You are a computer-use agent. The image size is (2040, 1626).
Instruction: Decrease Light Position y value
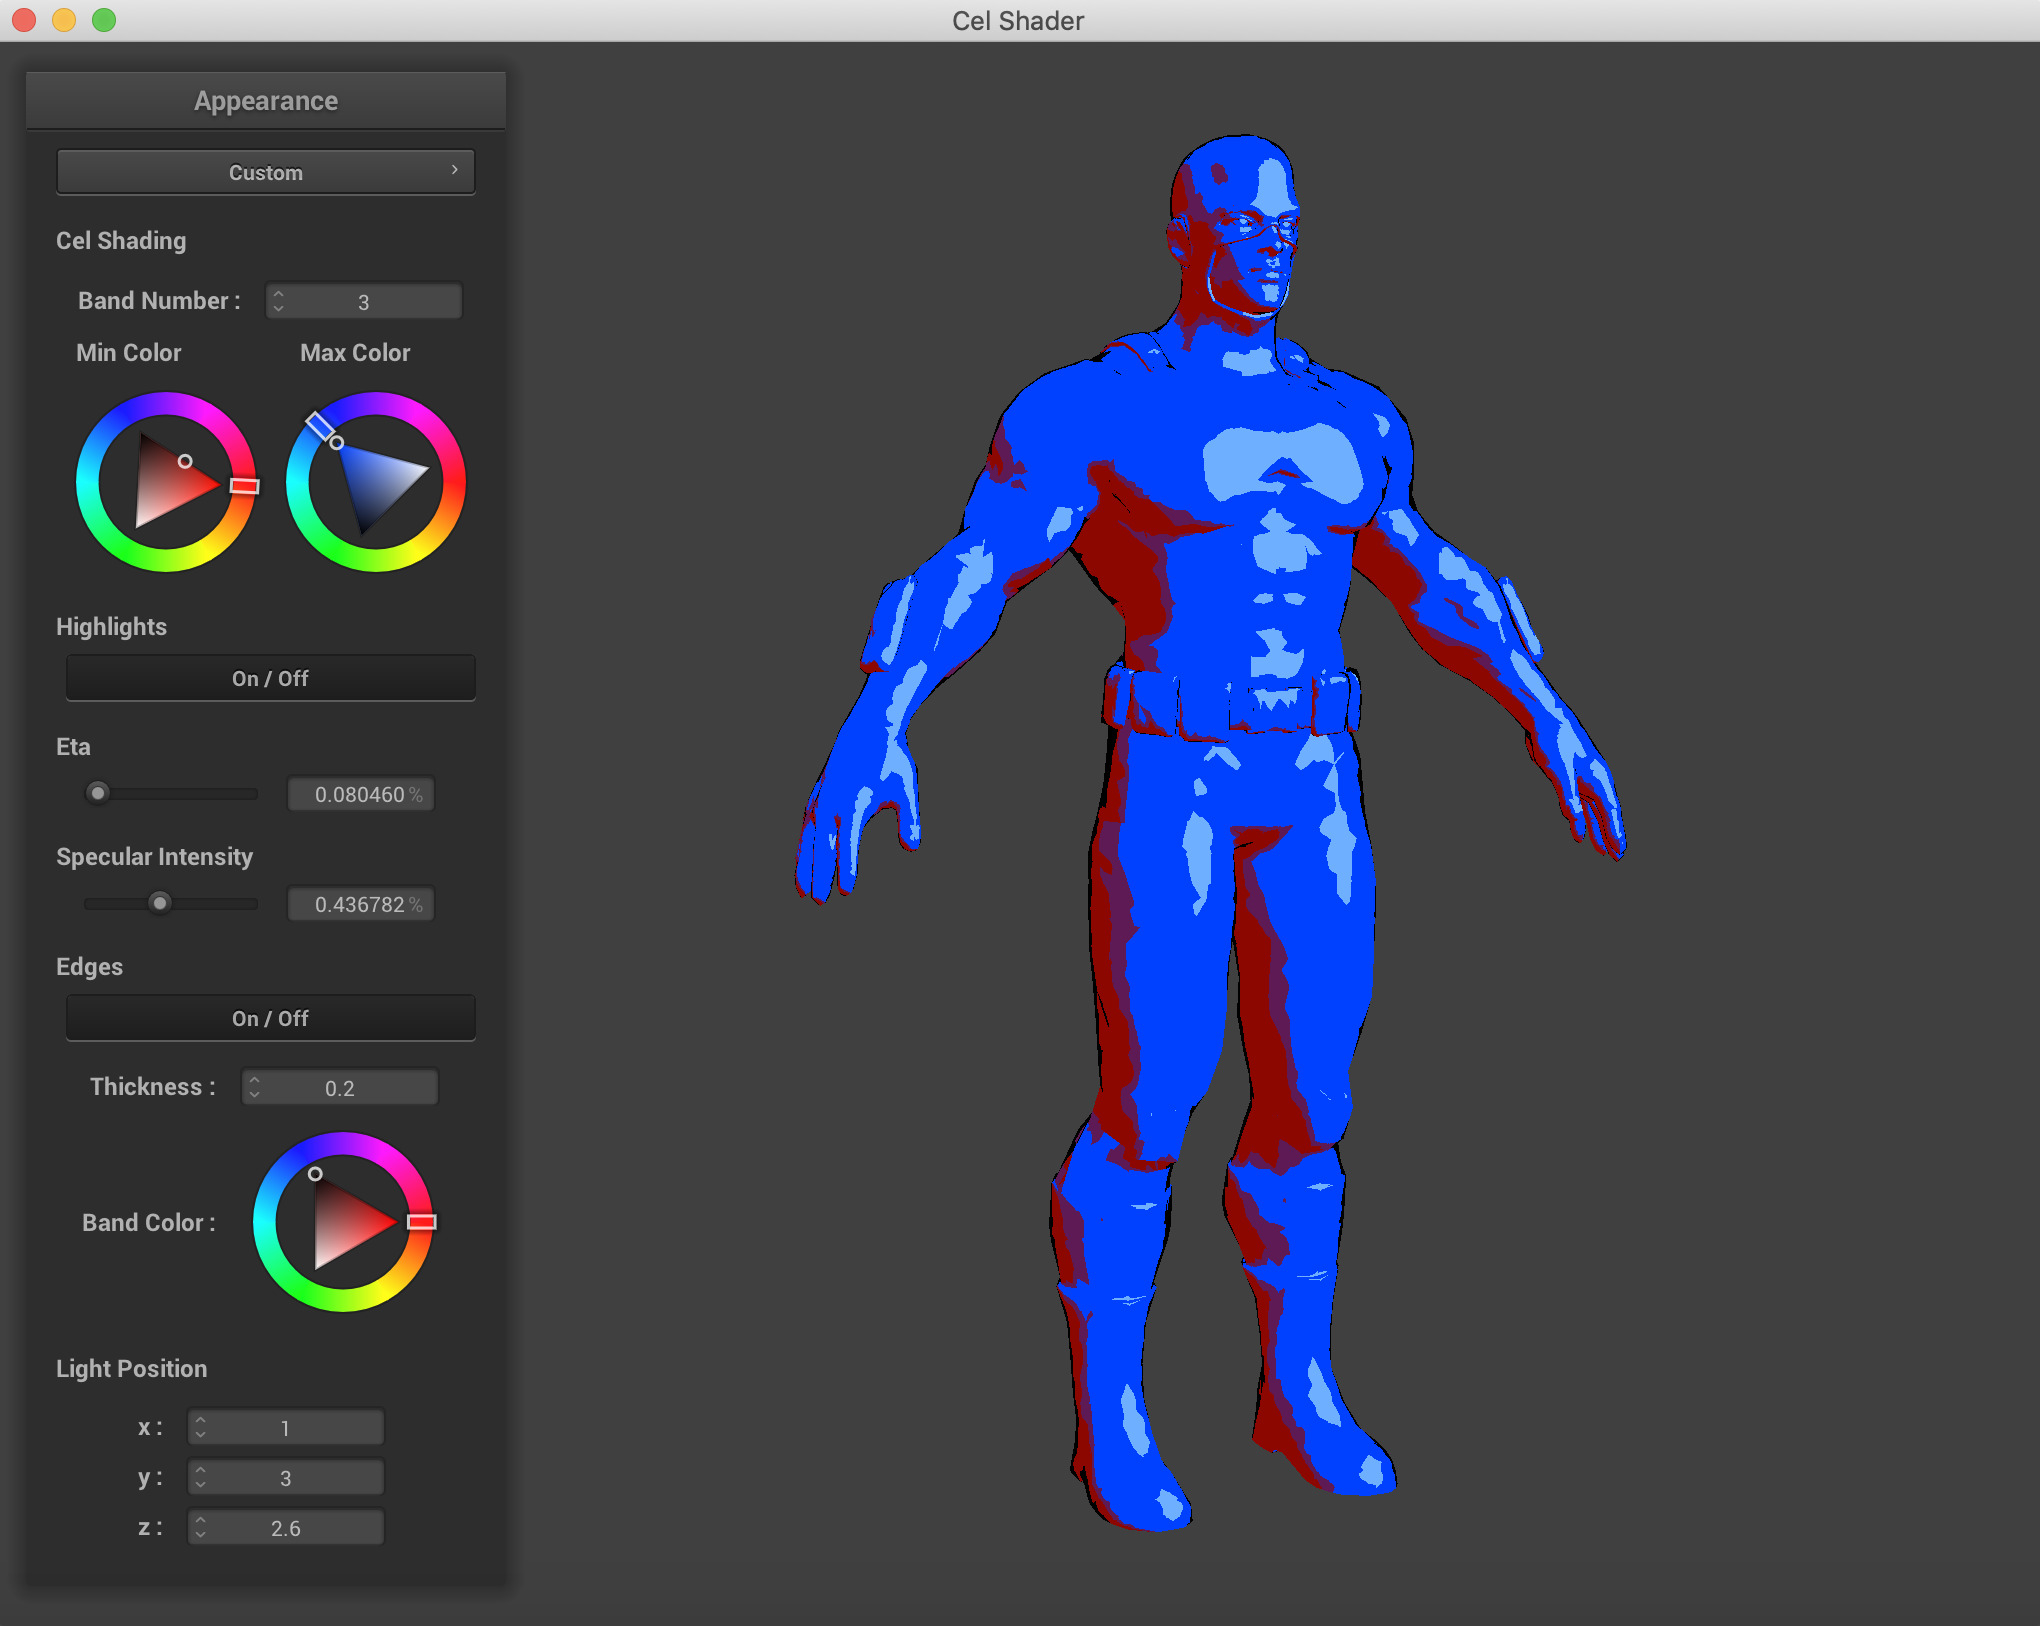tap(201, 1484)
